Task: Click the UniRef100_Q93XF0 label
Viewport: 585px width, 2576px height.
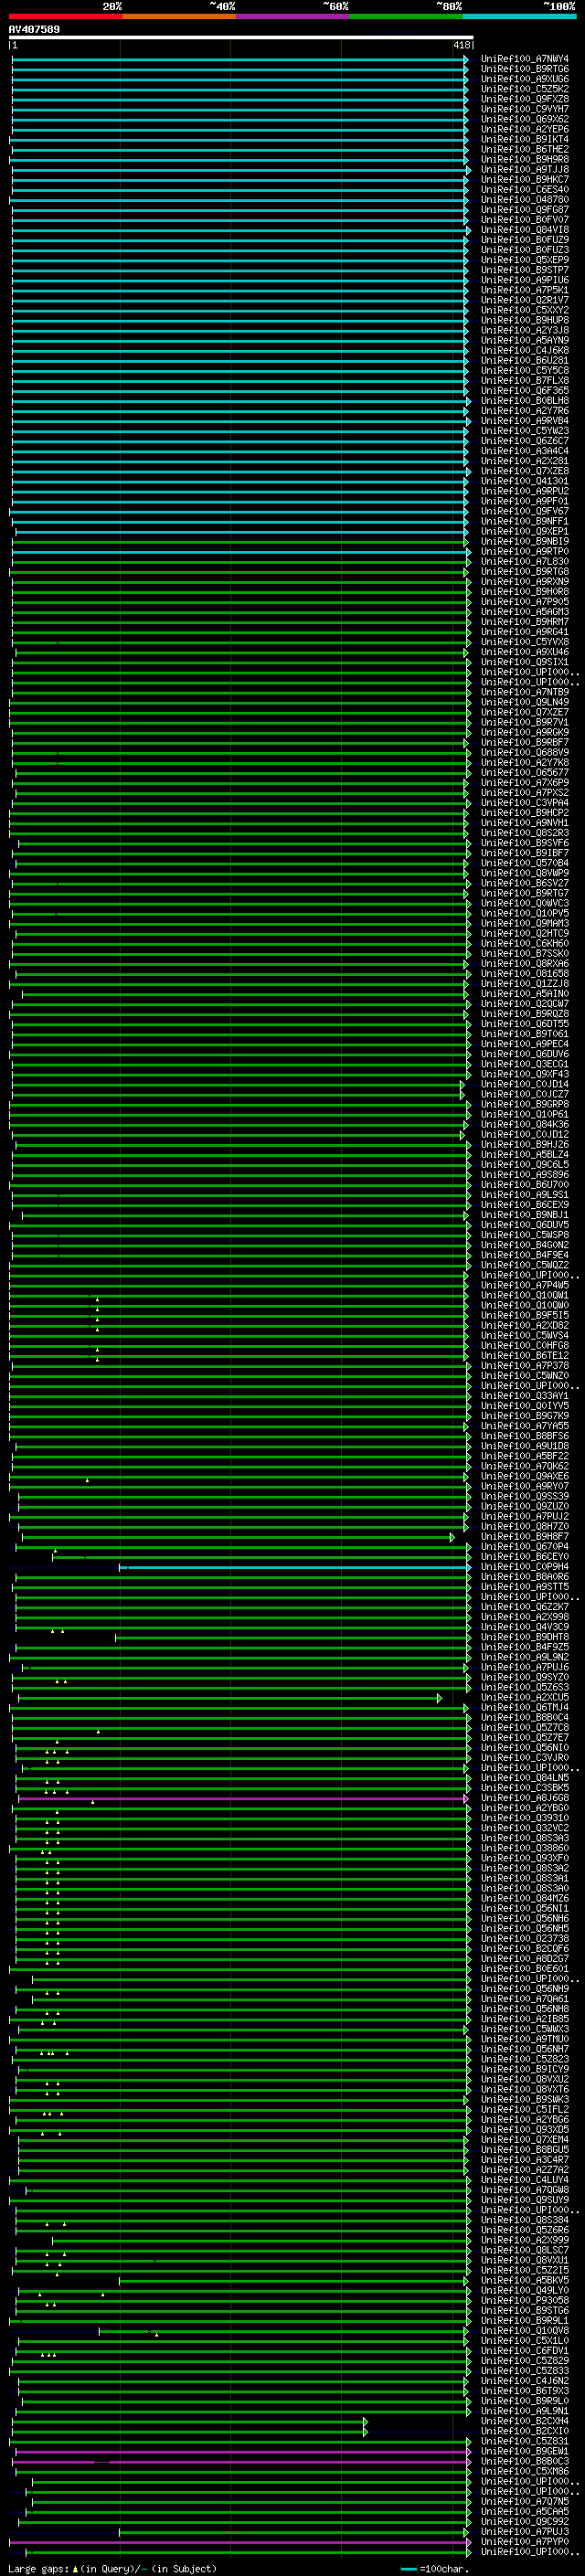Action: pyautogui.click(x=525, y=1858)
